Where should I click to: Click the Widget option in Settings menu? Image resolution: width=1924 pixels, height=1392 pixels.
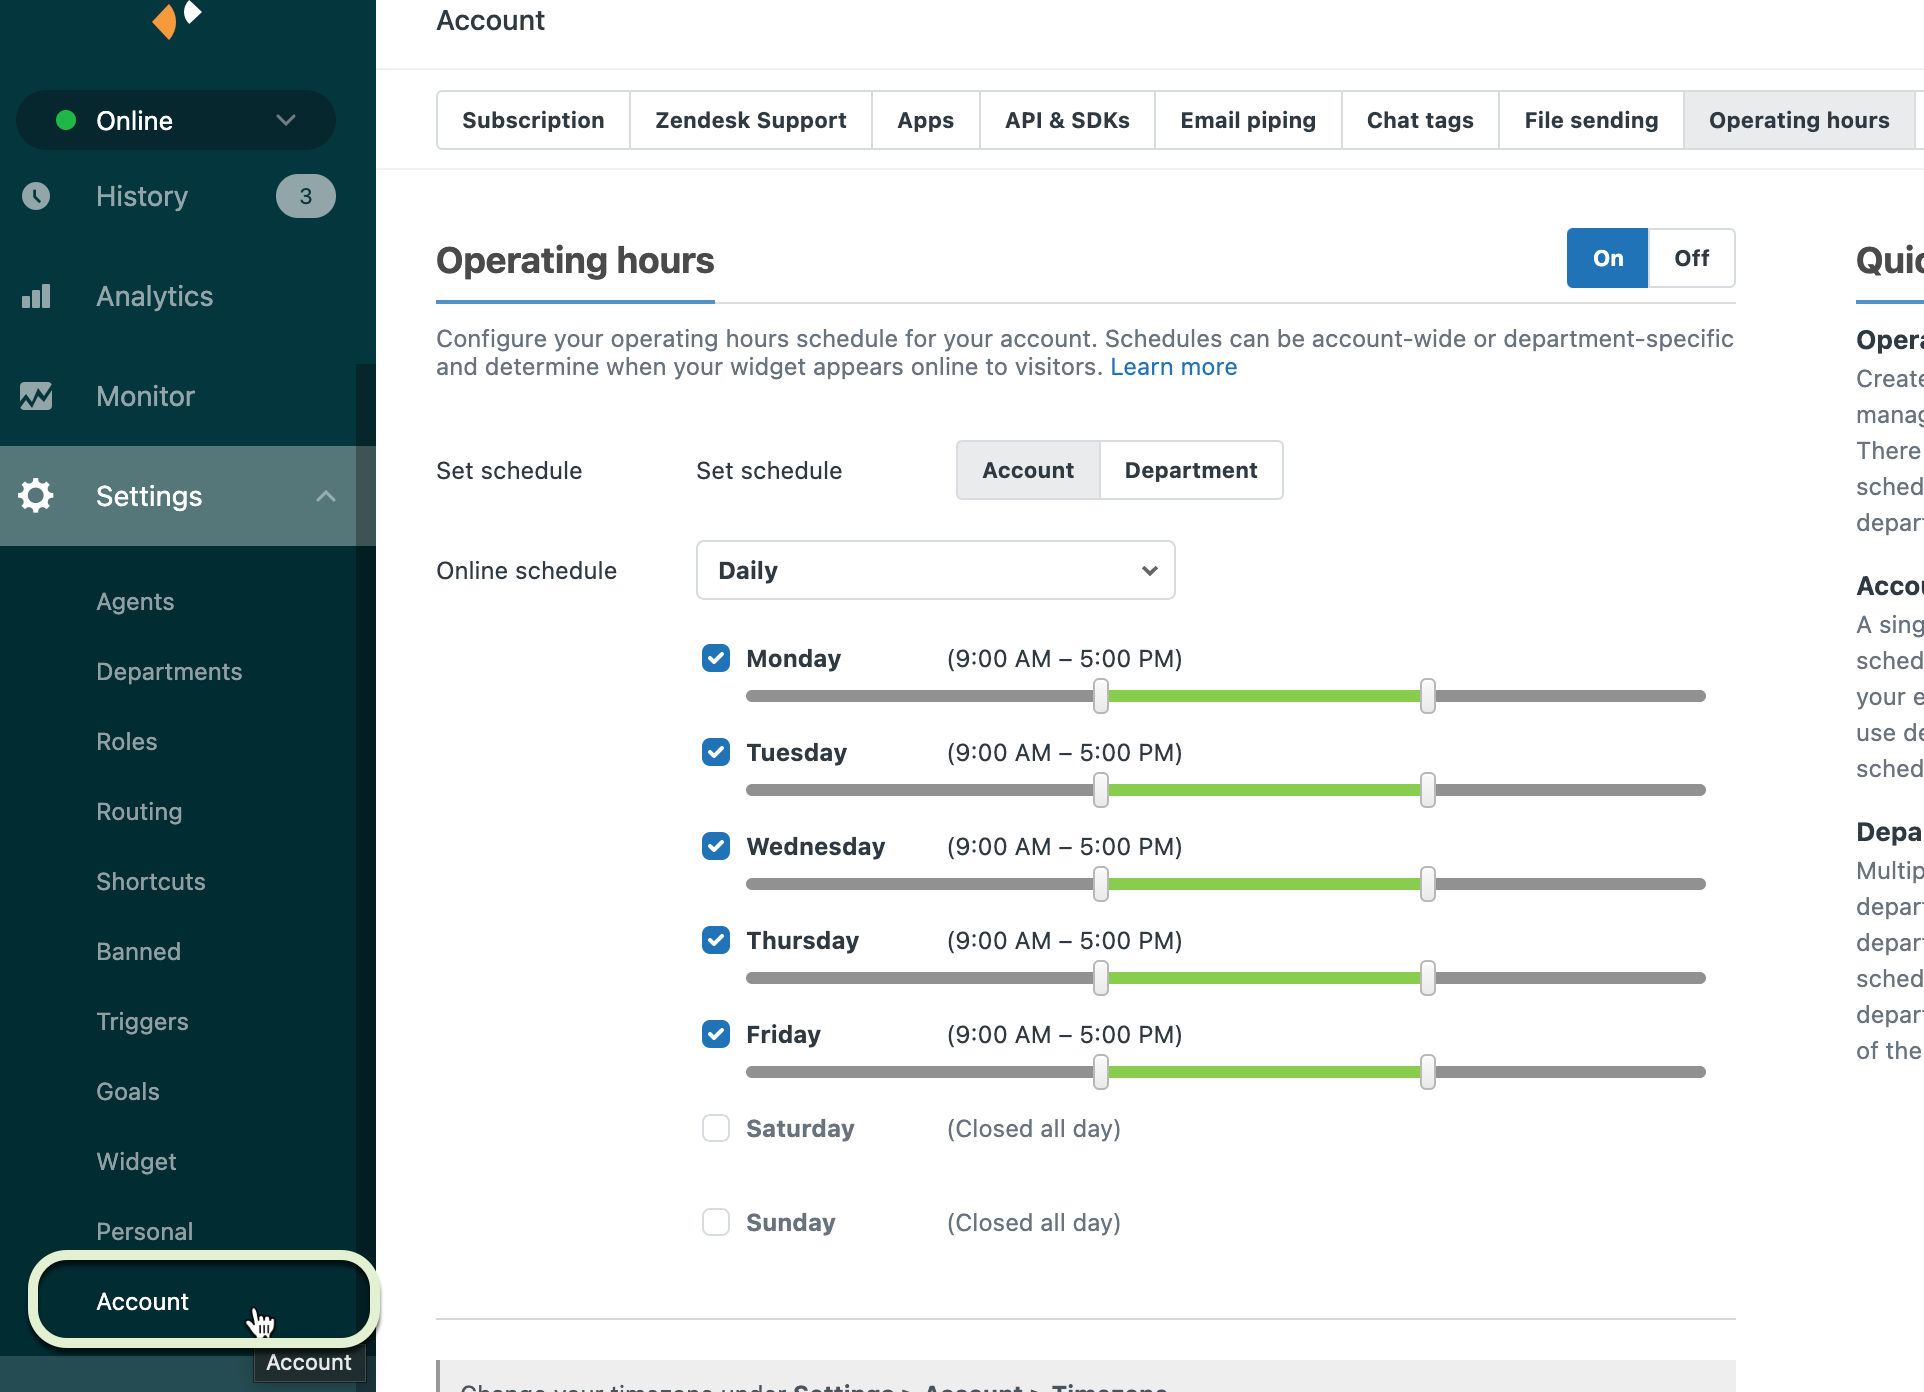(136, 1160)
